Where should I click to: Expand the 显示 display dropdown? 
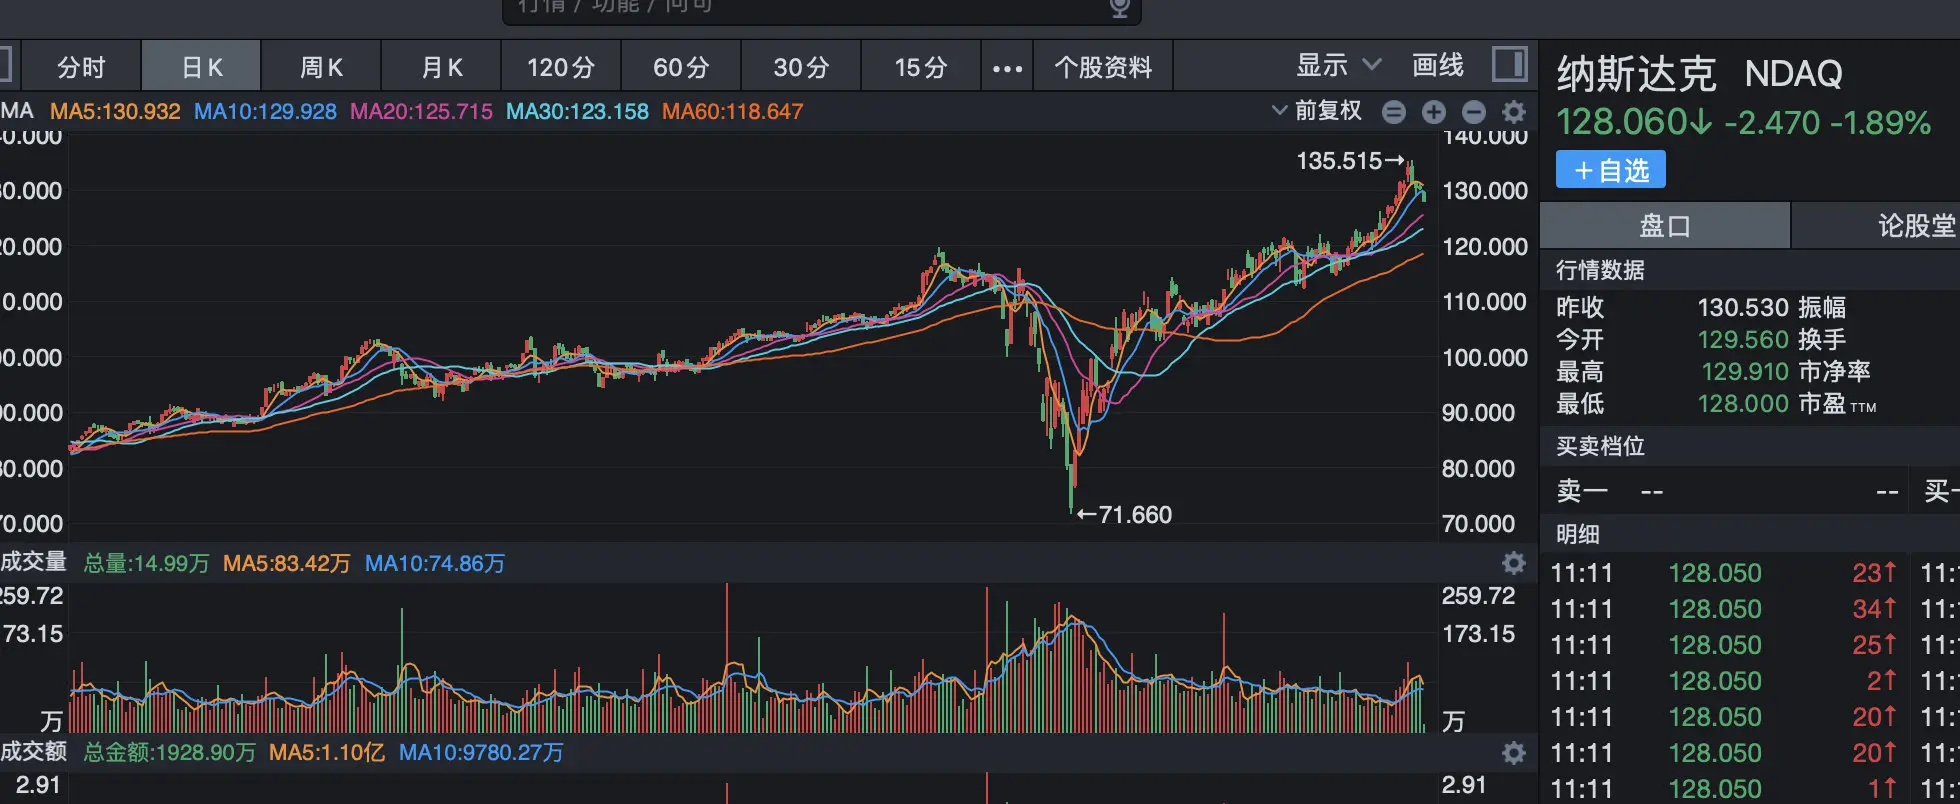pyautogui.click(x=1338, y=66)
